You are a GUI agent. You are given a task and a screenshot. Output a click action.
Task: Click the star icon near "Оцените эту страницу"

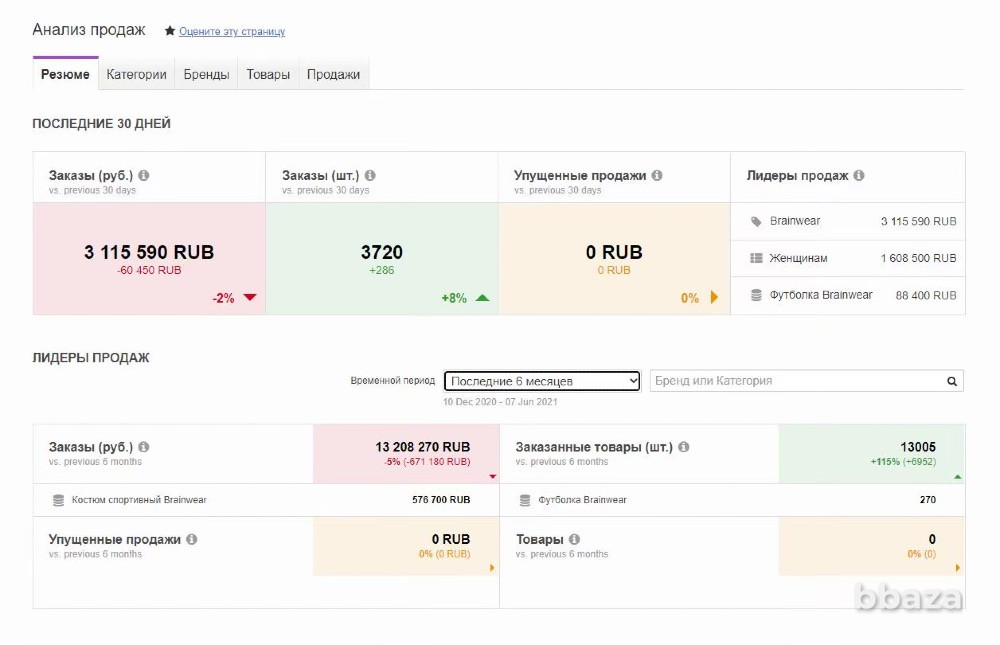170,31
